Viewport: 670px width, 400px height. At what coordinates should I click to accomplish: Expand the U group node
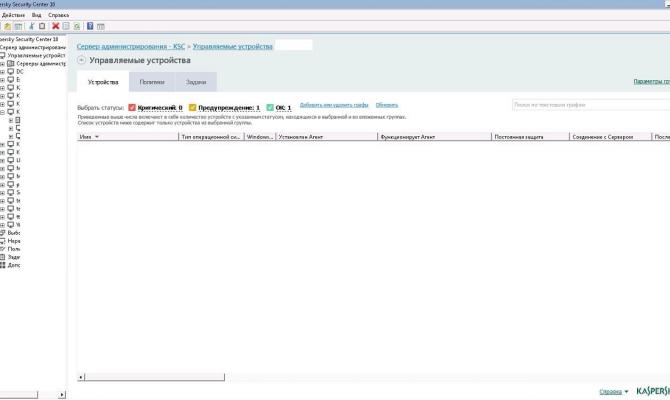point(3,160)
